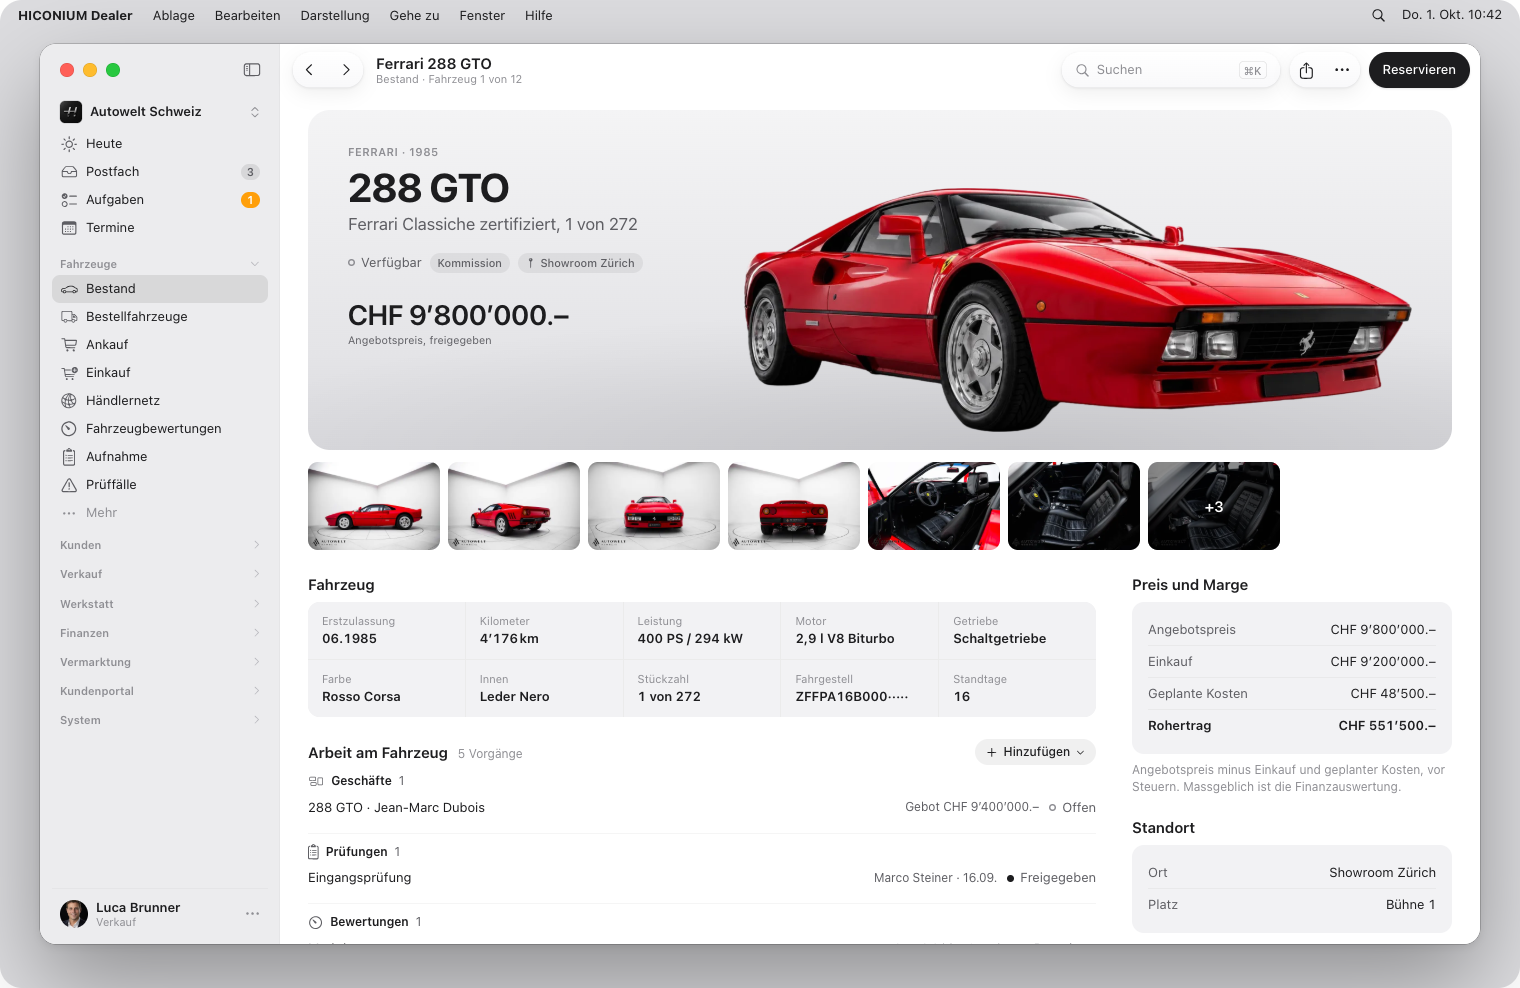Expand the Werkstatt sidebar group

pos(160,604)
